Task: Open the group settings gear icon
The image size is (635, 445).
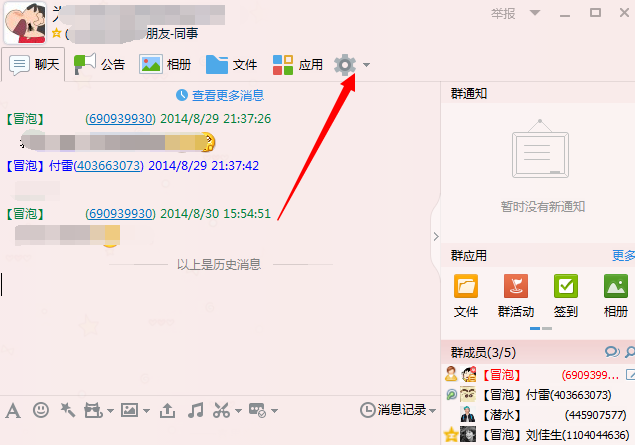Action: click(x=345, y=65)
